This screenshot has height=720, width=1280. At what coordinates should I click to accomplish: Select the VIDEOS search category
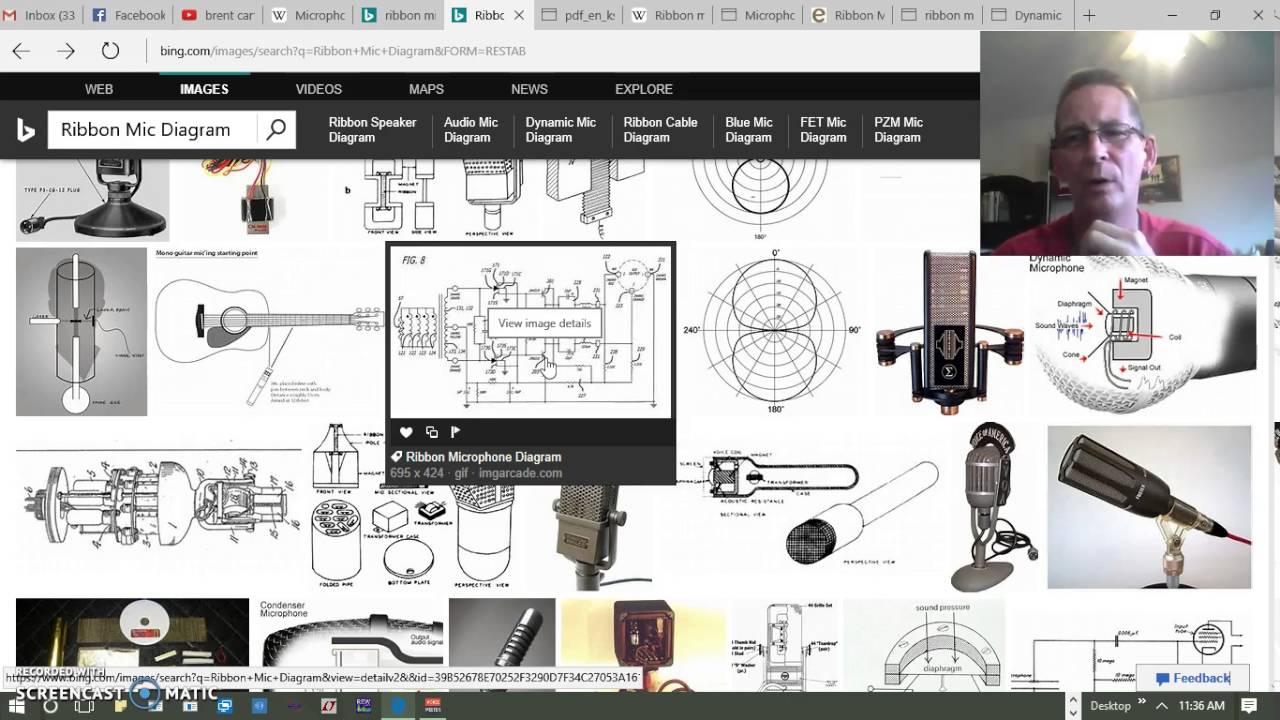tap(319, 89)
